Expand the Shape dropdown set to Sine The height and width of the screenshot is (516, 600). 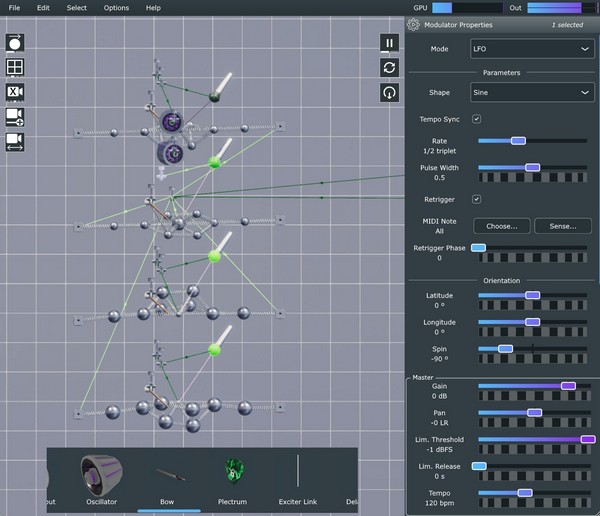coord(533,93)
